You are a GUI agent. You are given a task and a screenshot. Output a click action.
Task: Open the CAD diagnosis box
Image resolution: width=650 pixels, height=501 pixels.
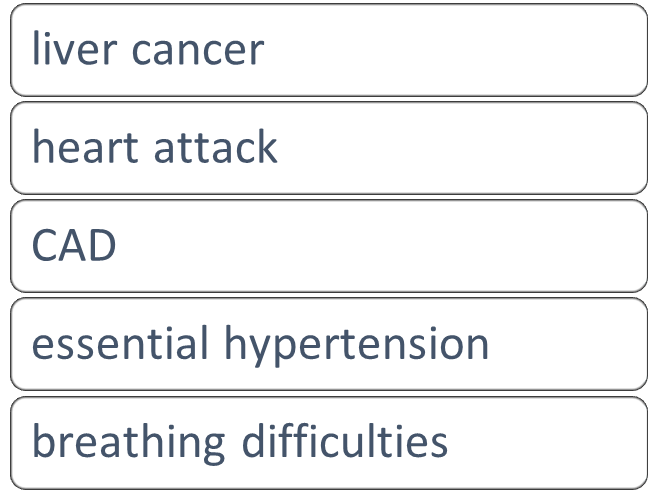pyautogui.click(x=328, y=246)
